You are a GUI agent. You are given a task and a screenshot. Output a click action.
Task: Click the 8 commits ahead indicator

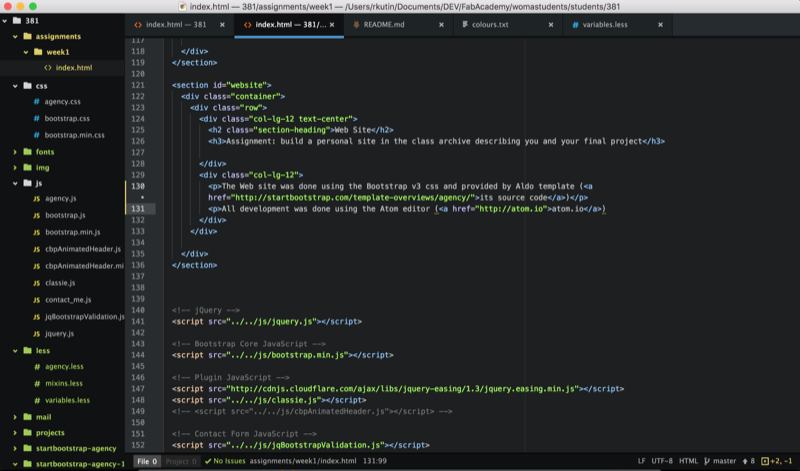click(x=748, y=461)
